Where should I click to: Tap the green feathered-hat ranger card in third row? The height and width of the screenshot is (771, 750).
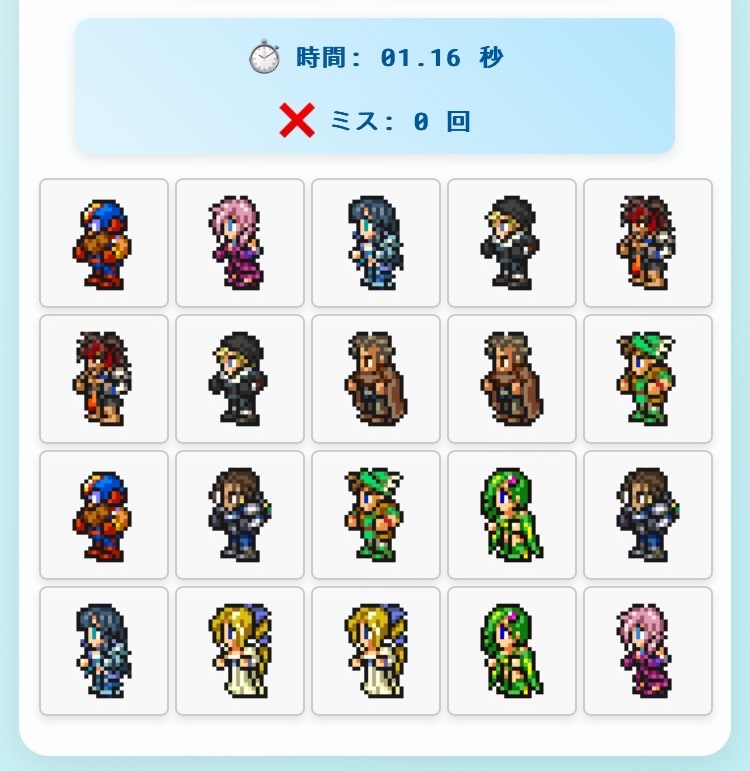(376, 515)
